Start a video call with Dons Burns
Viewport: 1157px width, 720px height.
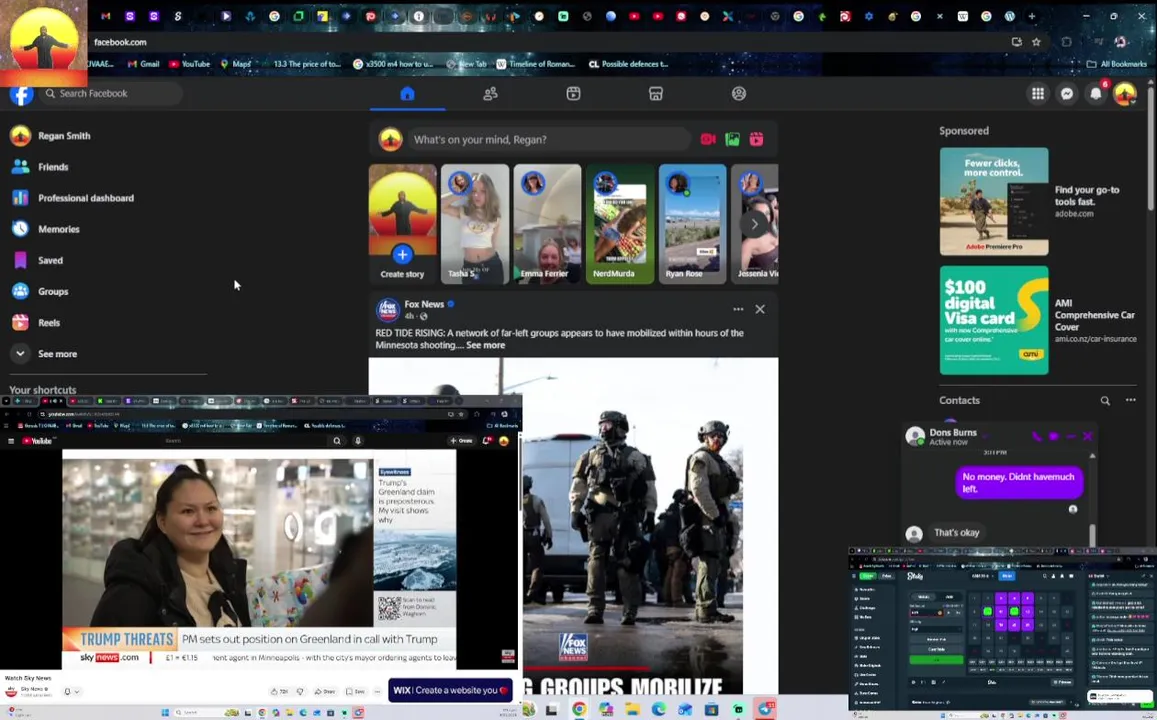click(1054, 436)
